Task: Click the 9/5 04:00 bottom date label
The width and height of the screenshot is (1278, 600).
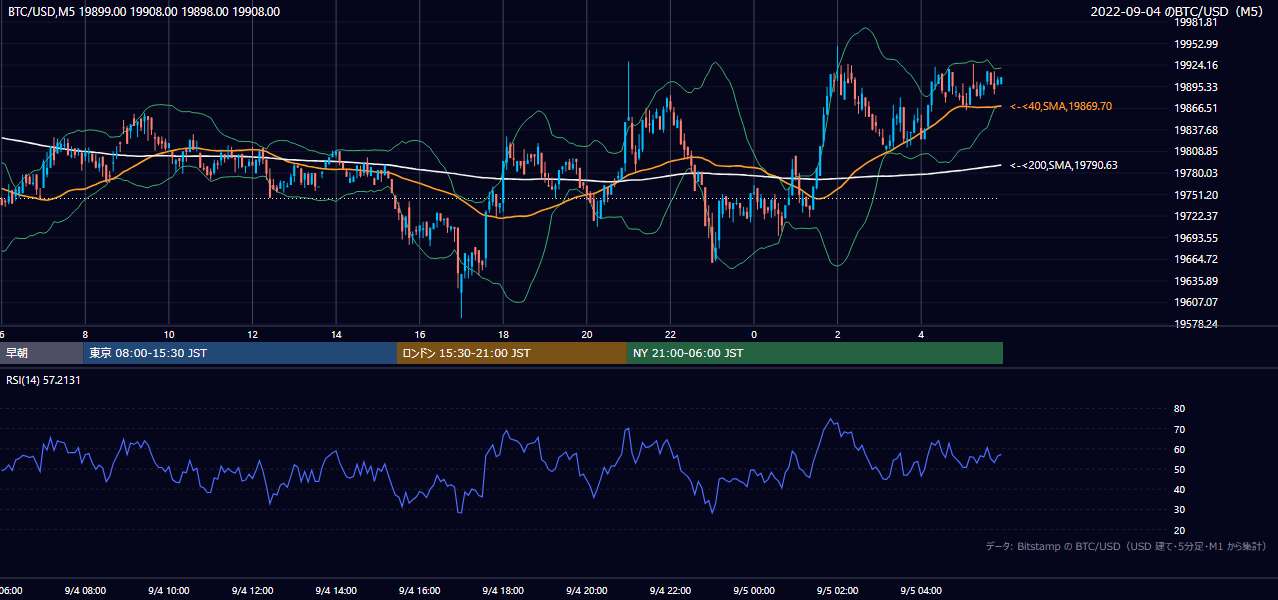Action: pos(921,591)
